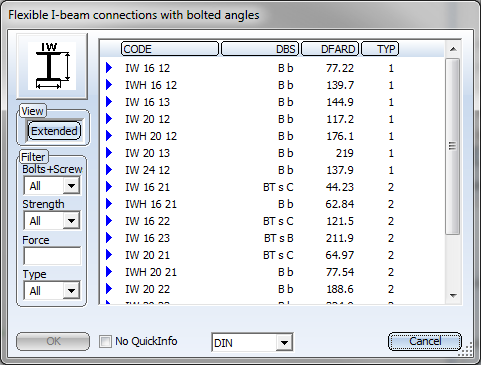
Task: Open the Strength filter dropdown
Action: [71, 221]
